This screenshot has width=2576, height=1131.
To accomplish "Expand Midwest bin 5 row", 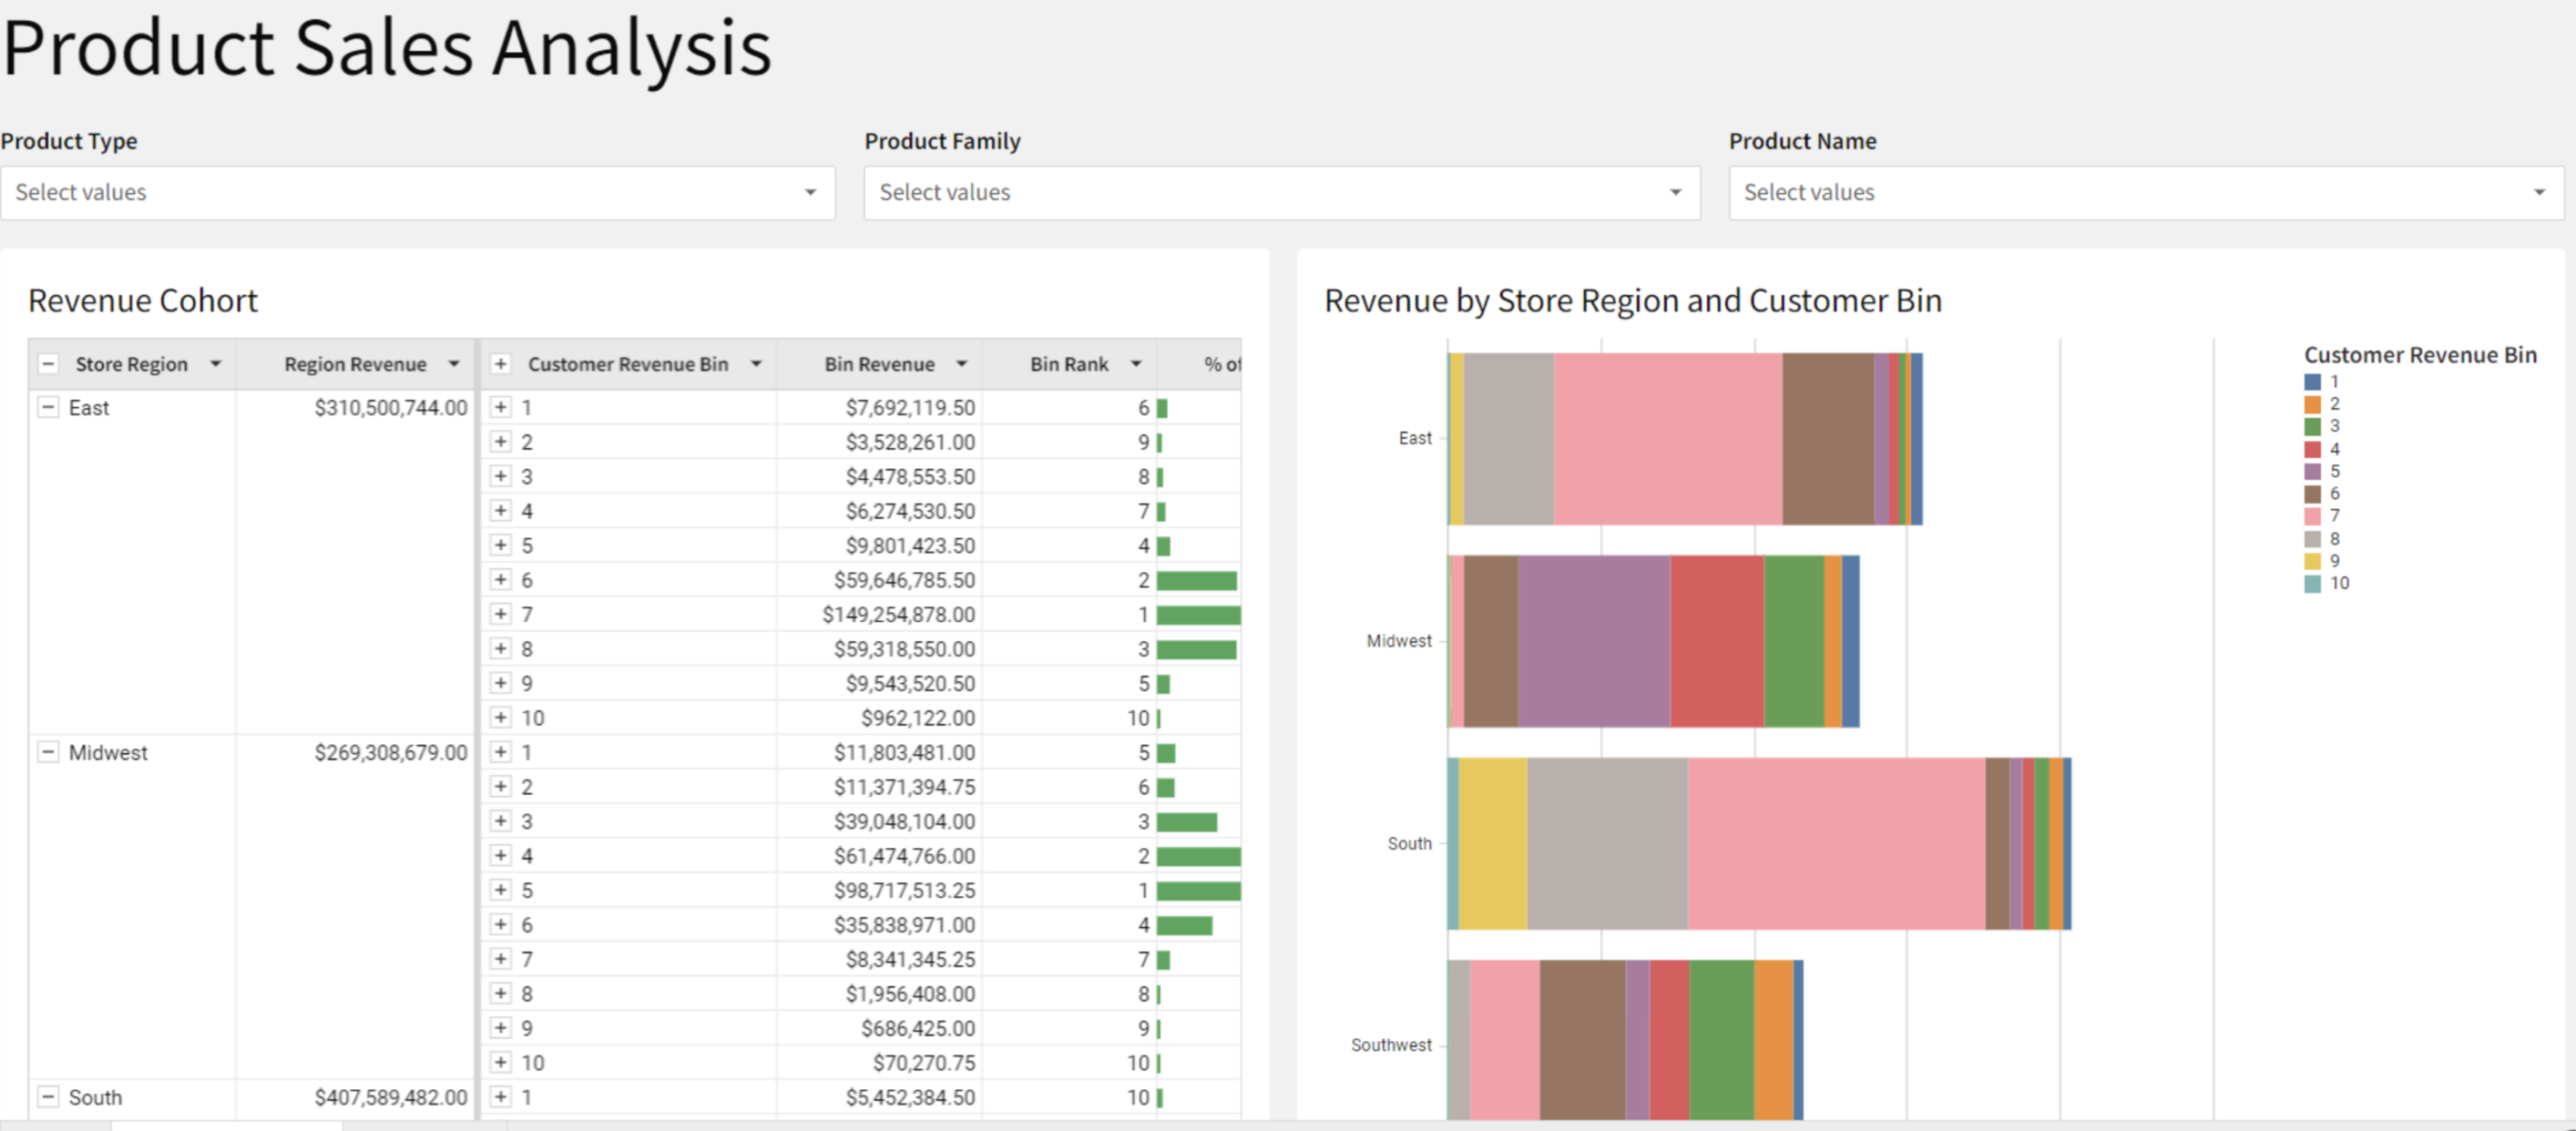I will pyautogui.click(x=501, y=890).
